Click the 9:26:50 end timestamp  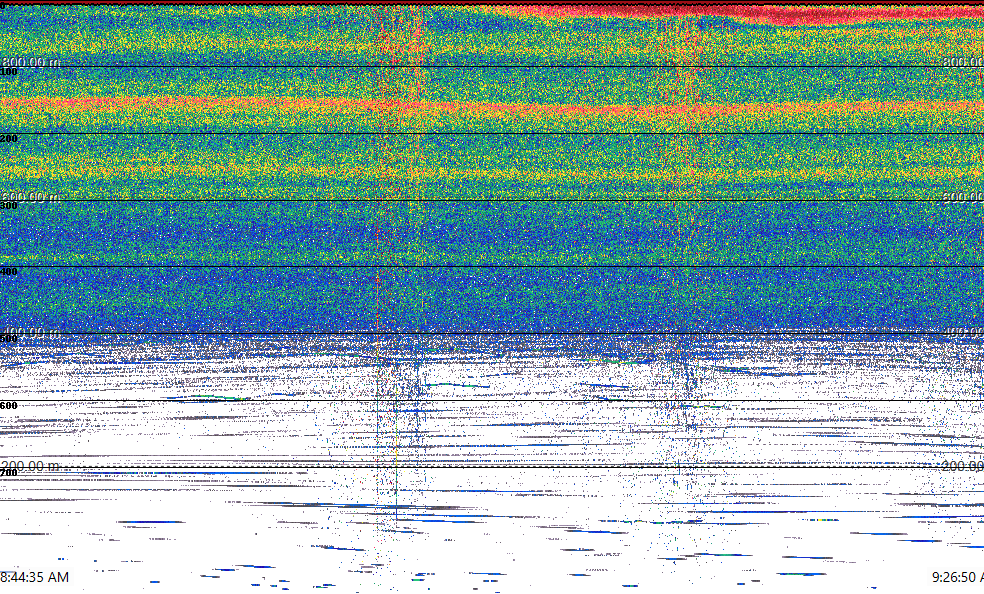(x=958, y=577)
